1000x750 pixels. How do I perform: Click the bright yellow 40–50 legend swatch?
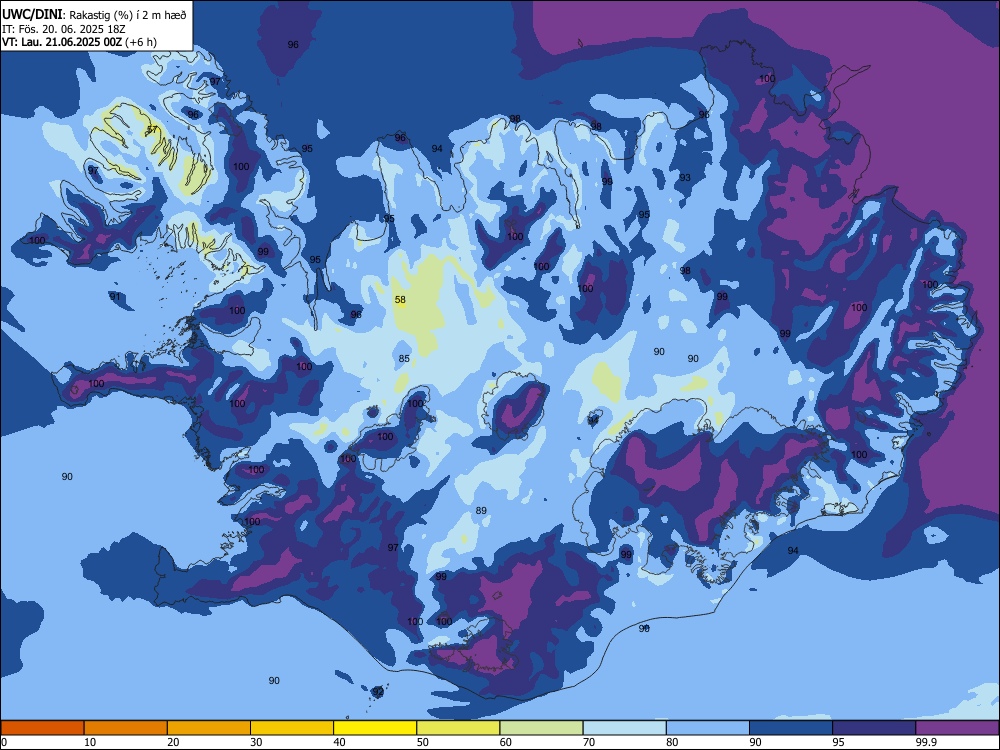375,728
